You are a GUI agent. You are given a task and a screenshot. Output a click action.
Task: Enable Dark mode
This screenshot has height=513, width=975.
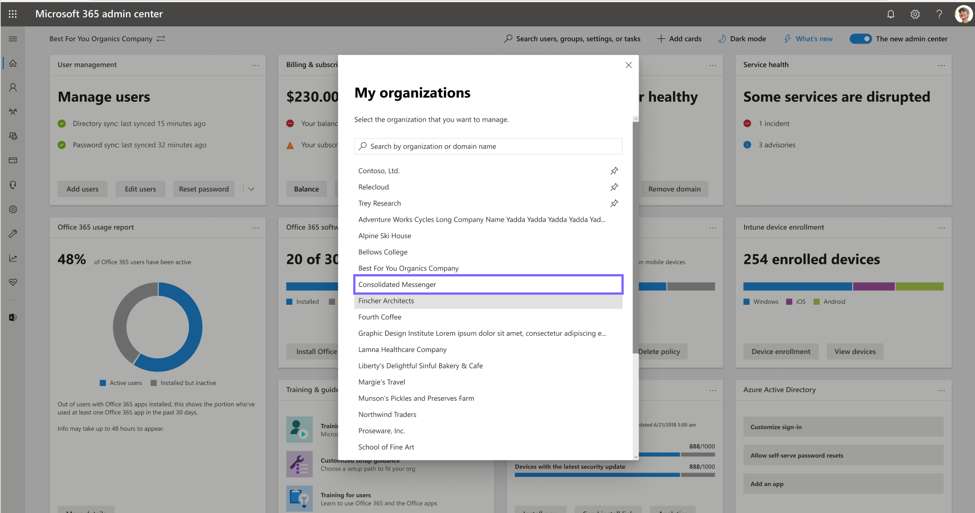741,39
